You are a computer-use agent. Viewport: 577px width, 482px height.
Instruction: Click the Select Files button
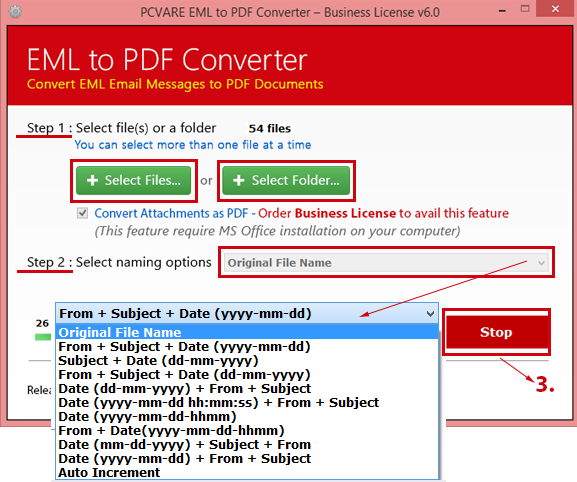click(x=134, y=181)
